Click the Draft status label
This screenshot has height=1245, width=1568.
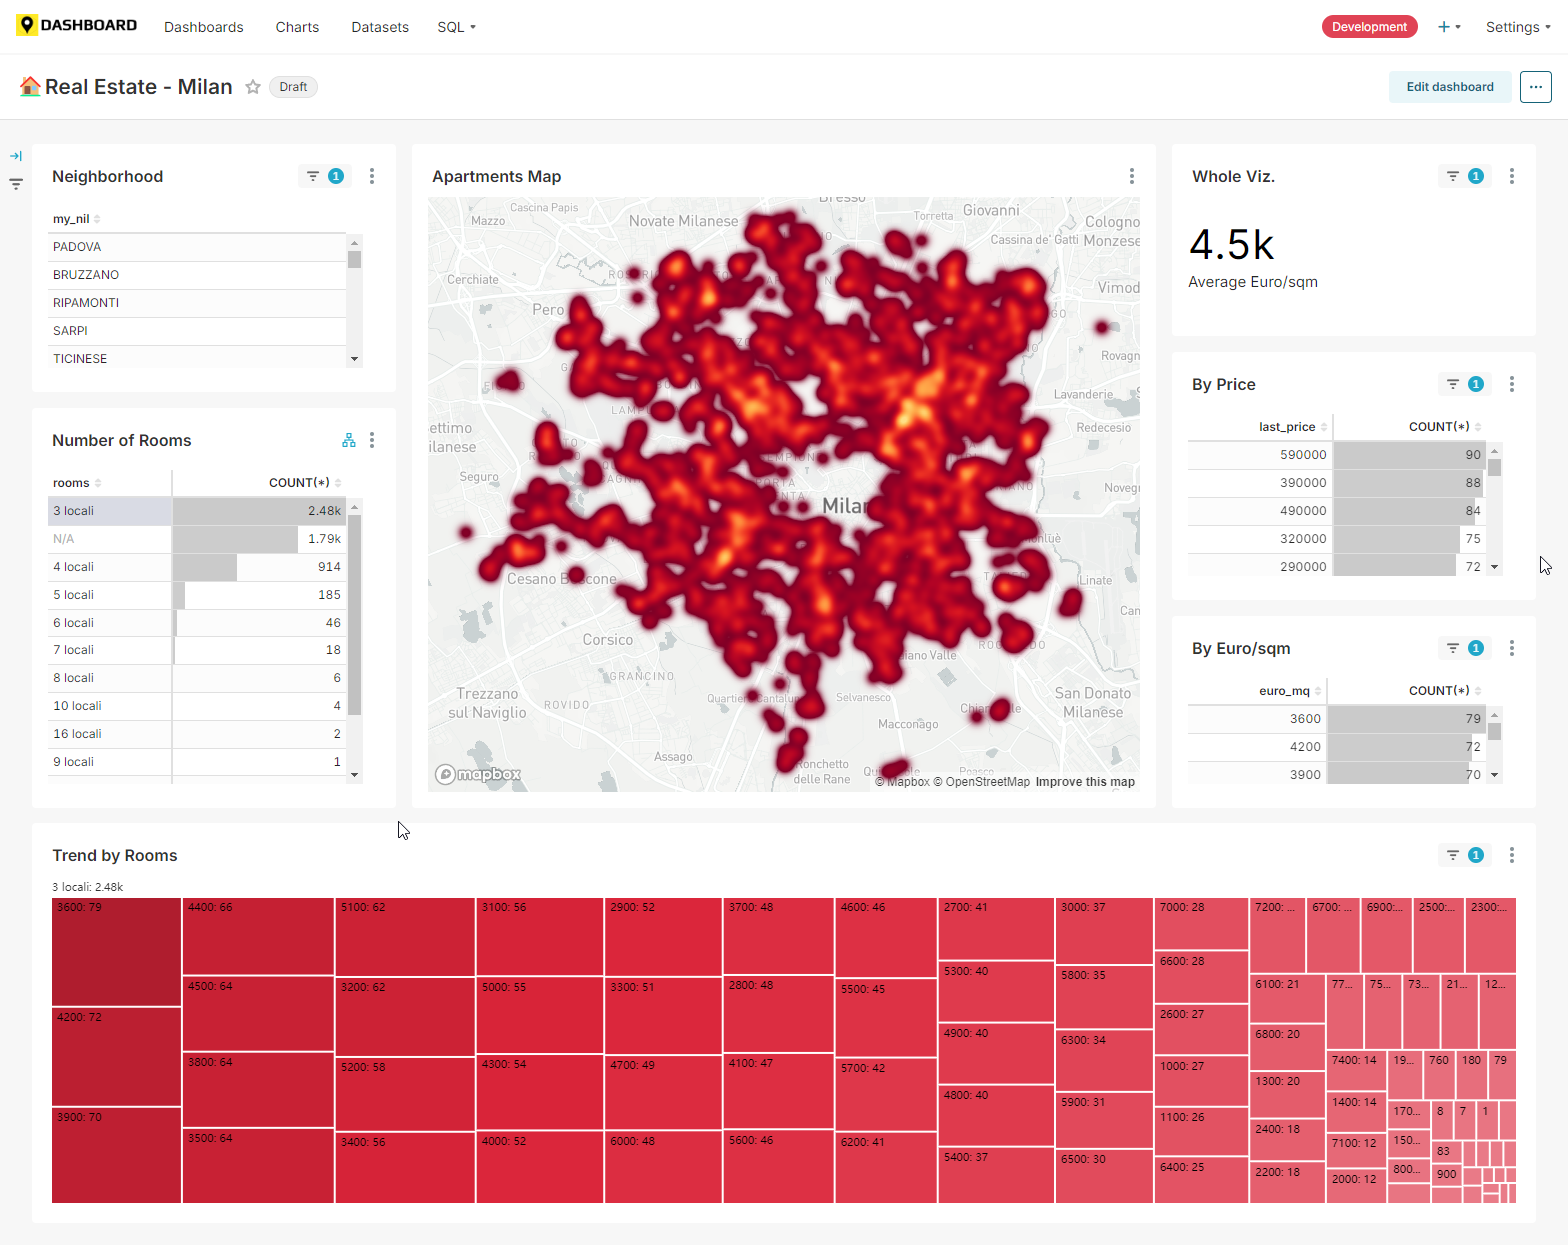click(293, 87)
